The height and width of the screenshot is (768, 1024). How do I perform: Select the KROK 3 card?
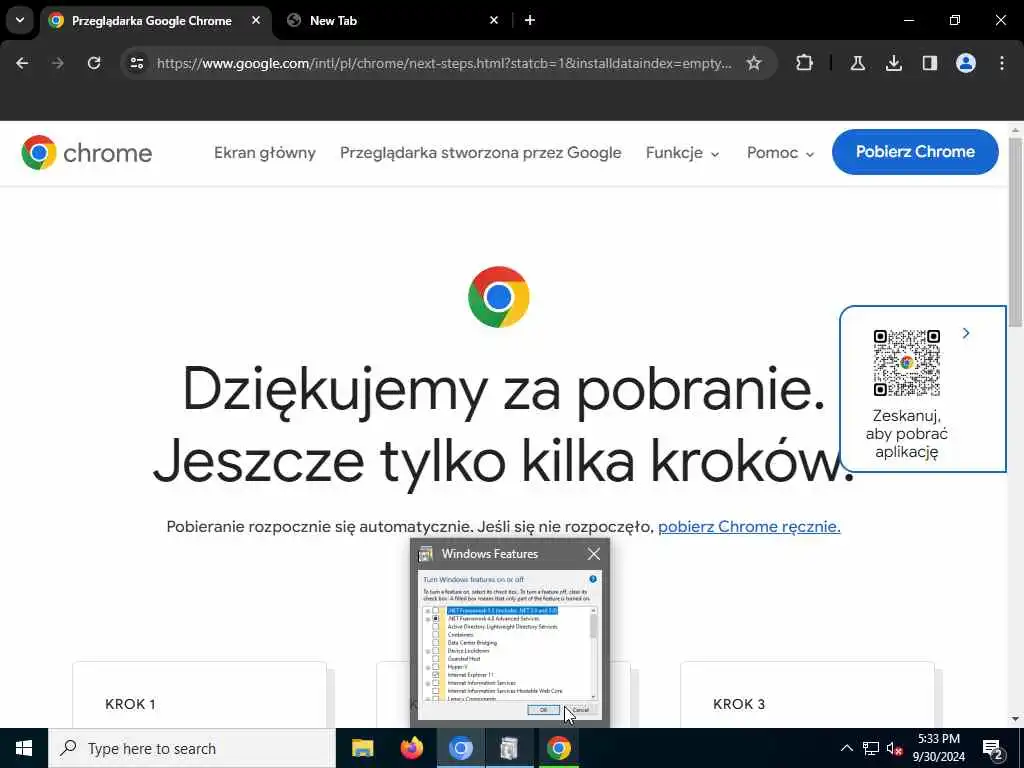click(807, 695)
